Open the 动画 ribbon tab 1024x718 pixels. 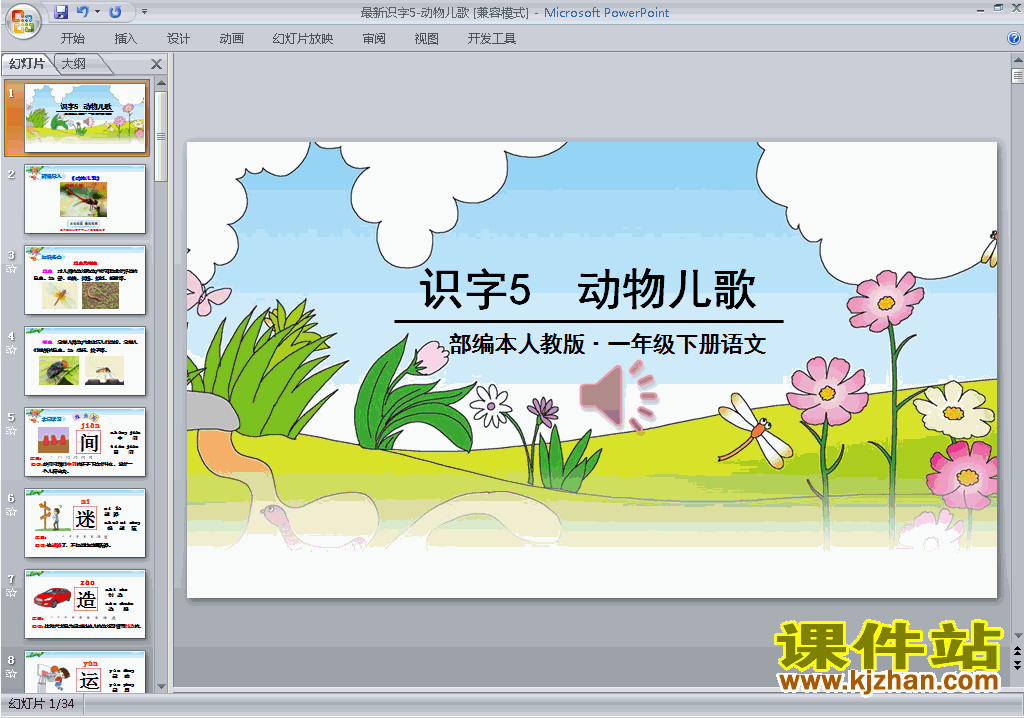(x=231, y=39)
